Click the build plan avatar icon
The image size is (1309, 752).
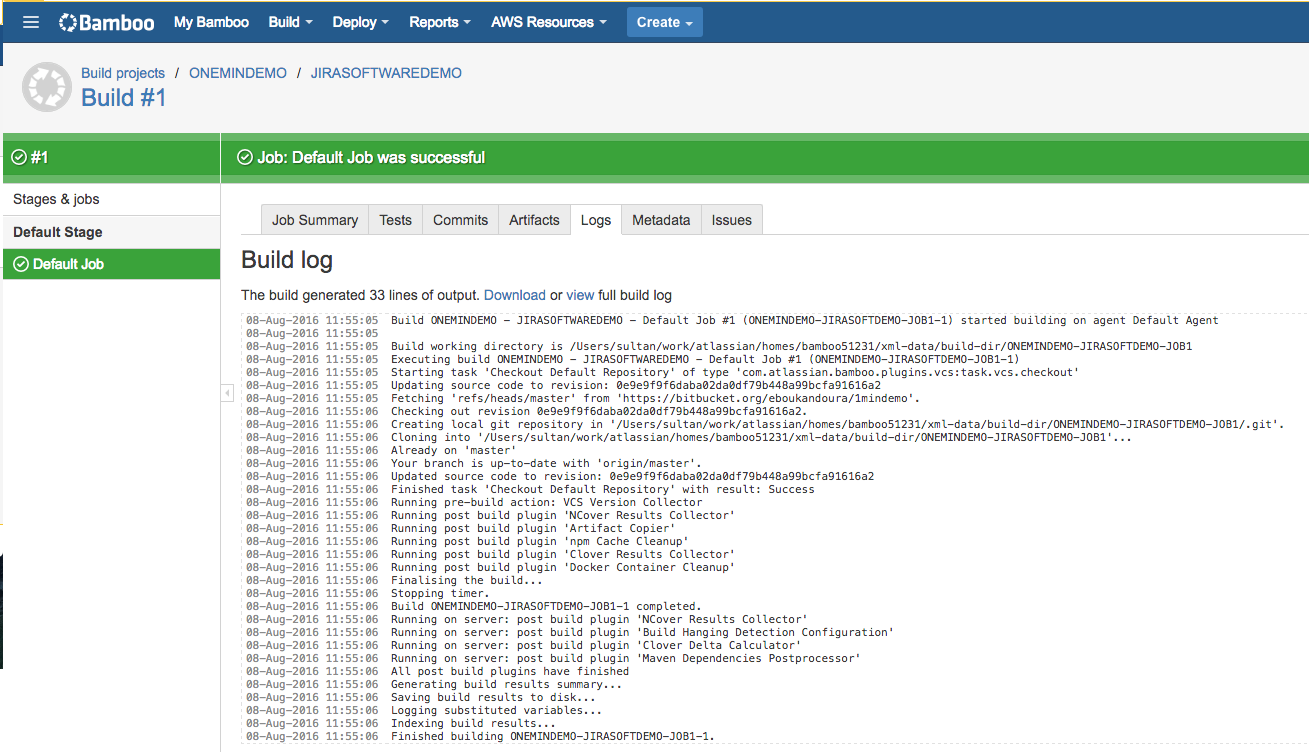tap(46, 87)
